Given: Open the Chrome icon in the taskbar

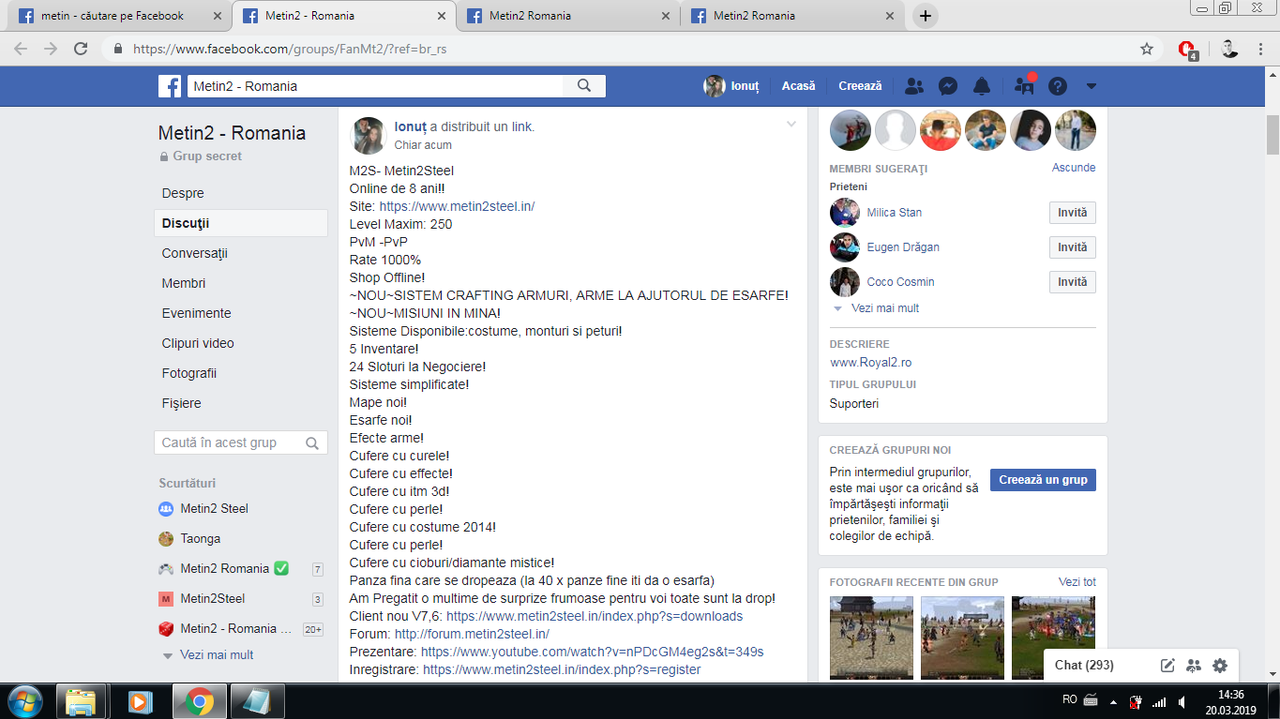Looking at the screenshot, I should 198,702.
